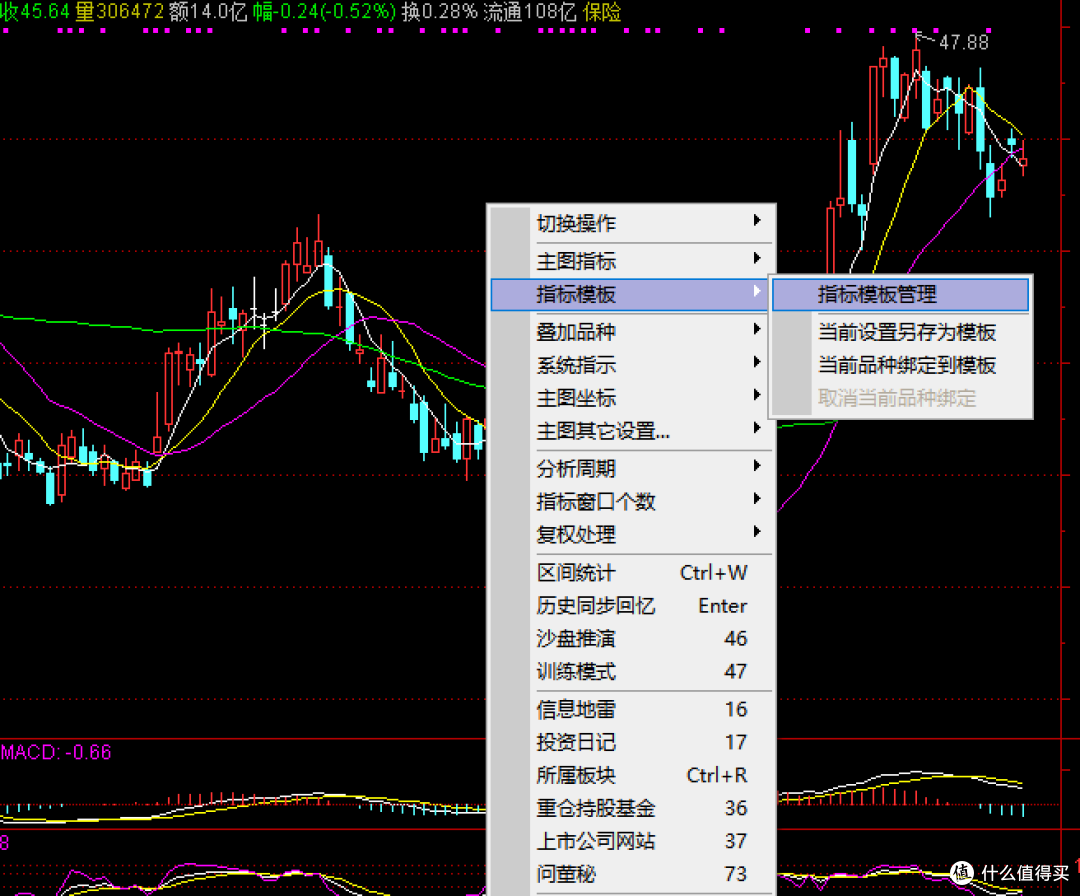Open the 复权处理 submenu
The image size is (1080, 896).
[632, 534]
